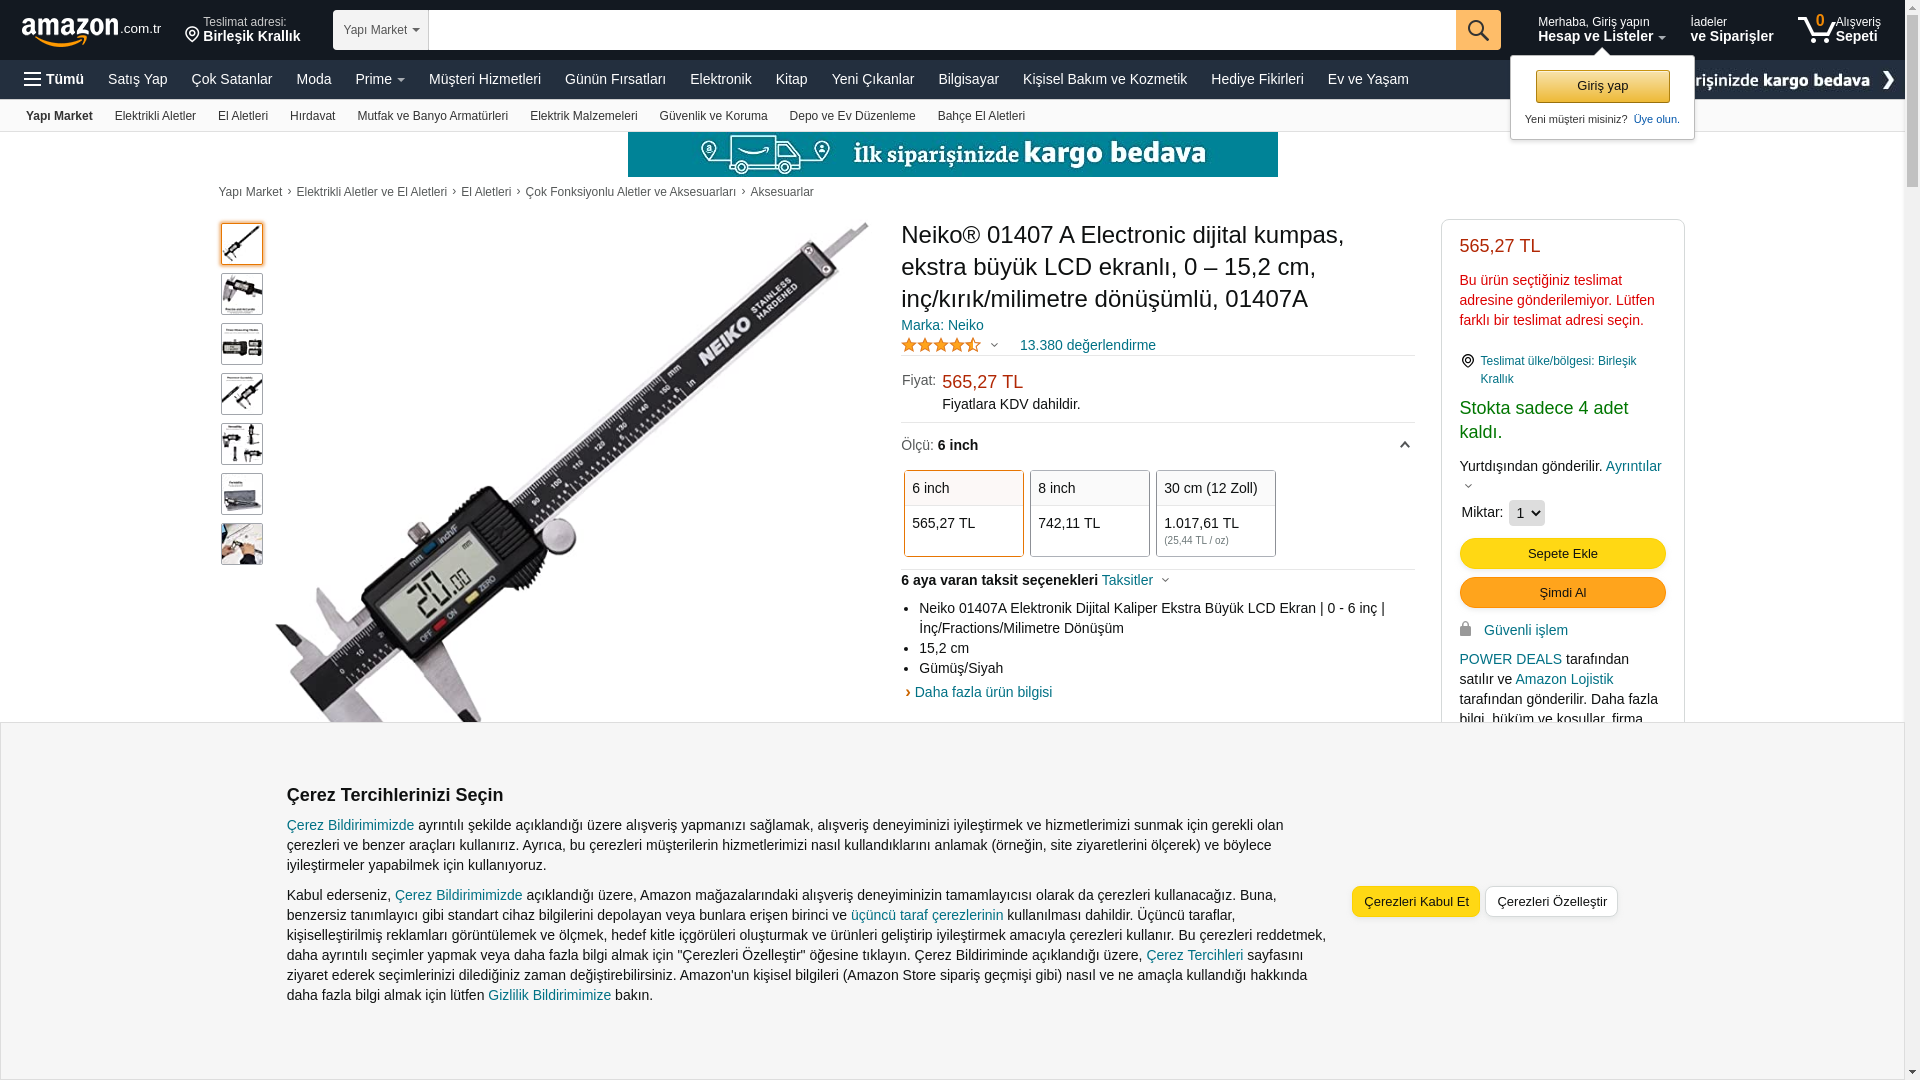Choose the 30 cm (12 Zoll) size
Viewport: 1920px width, 1080px height.
[x=1216, y=513]
